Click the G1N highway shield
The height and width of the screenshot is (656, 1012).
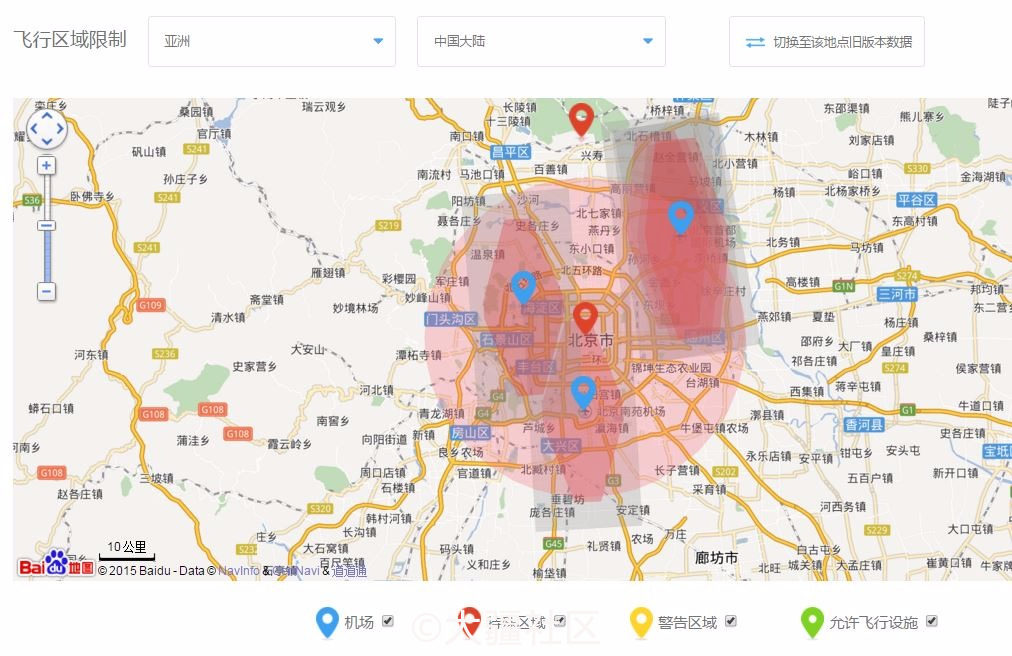click(x=844, y=286)
